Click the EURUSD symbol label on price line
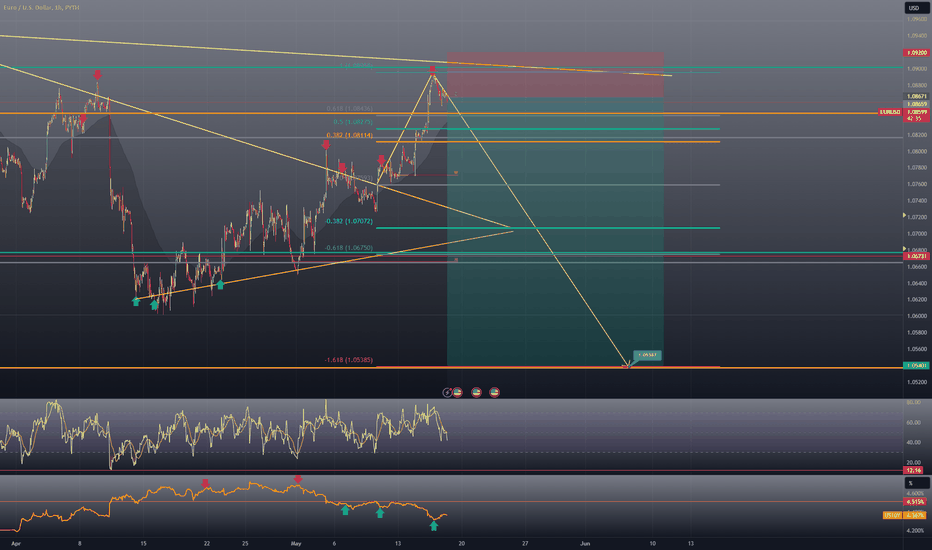The image size is (932, 550). point(890,112)
